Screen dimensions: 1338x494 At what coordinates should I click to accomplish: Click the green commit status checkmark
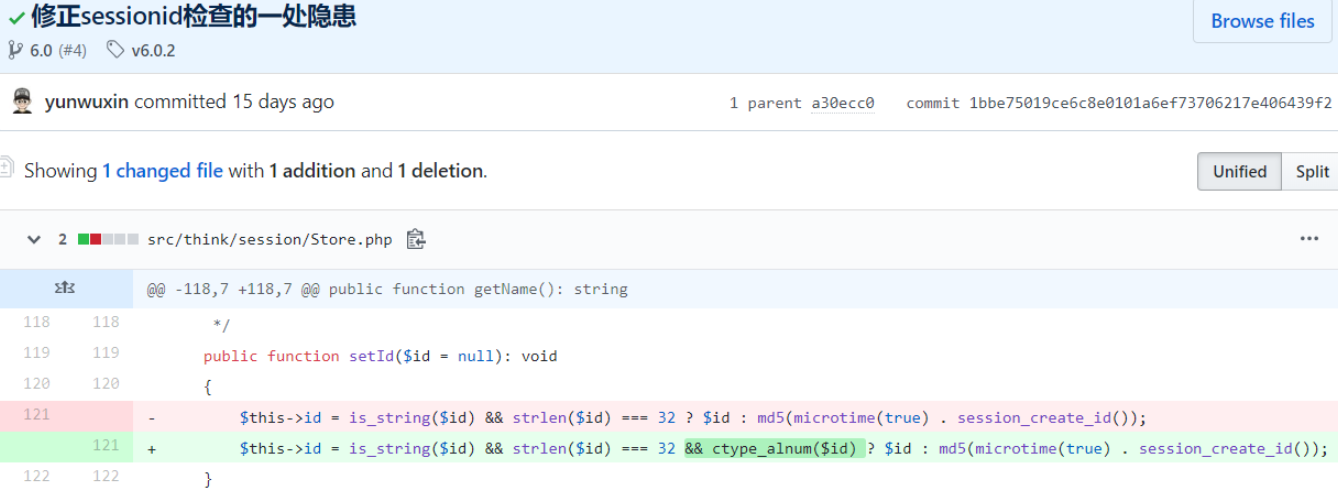coord(17,17)
